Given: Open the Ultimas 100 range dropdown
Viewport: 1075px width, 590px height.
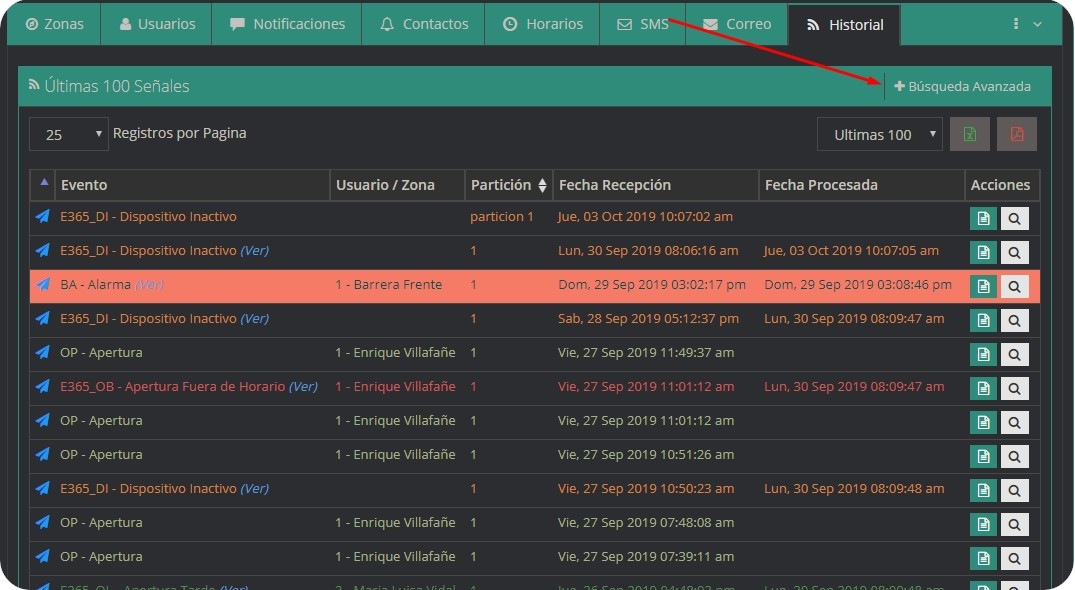Looking at the screenshot, I should coord(879,134).
